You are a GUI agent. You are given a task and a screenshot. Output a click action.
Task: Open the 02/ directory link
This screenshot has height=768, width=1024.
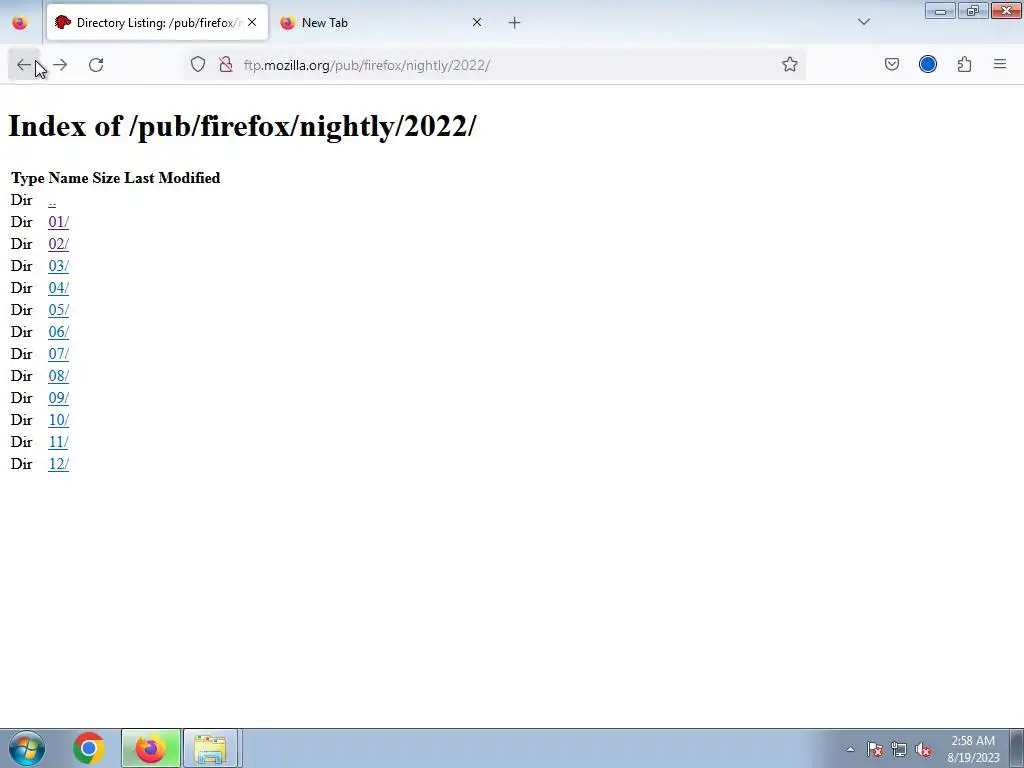click(58, 244)
